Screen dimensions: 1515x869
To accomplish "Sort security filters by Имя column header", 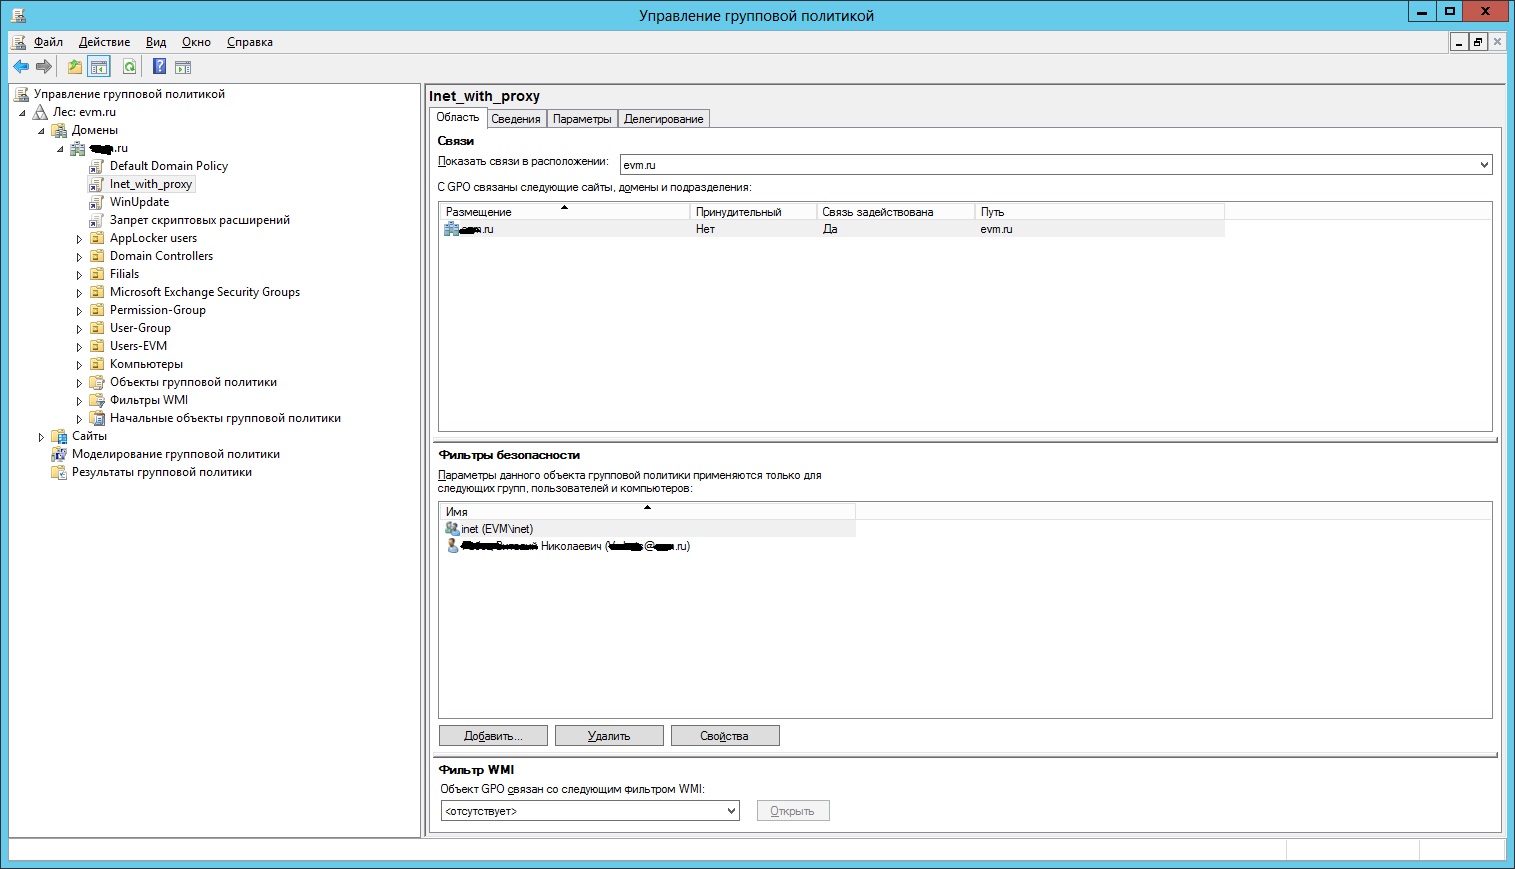I will [x=647, y=512].
